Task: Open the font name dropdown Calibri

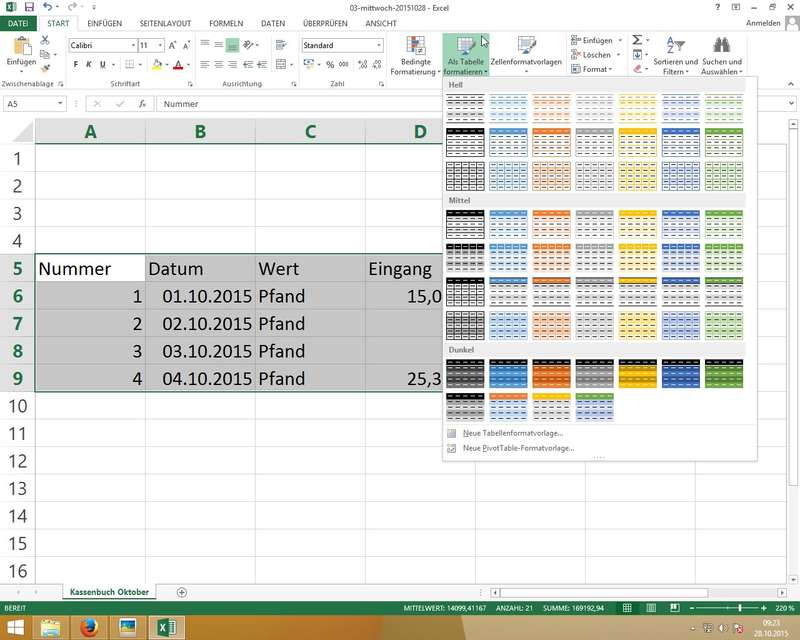Action: (x=103, y=45)
